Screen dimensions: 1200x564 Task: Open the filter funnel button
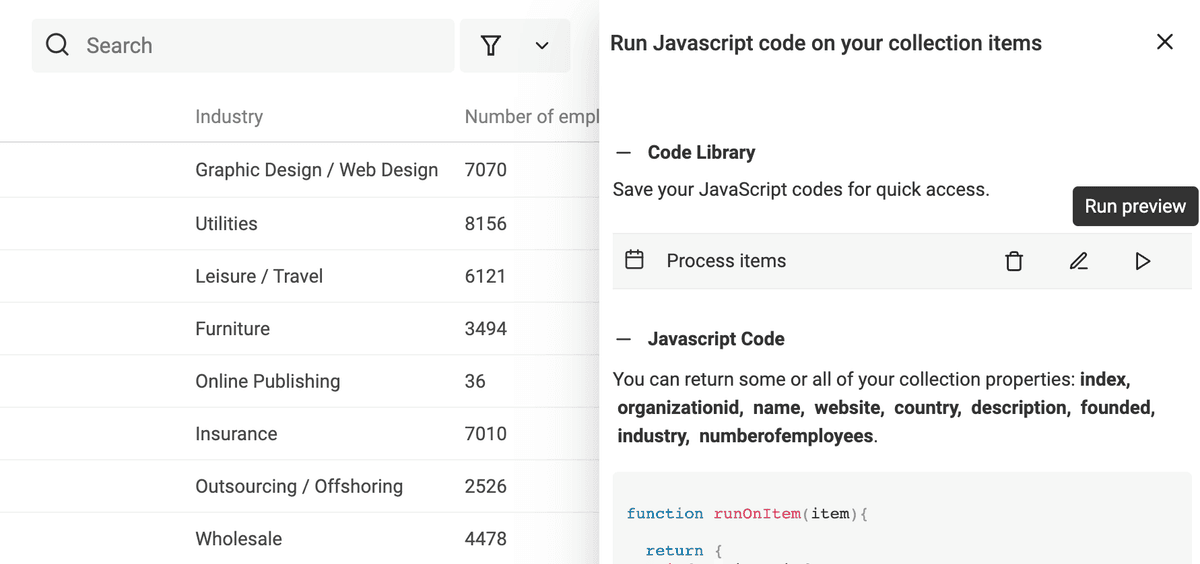coord(490,45)
